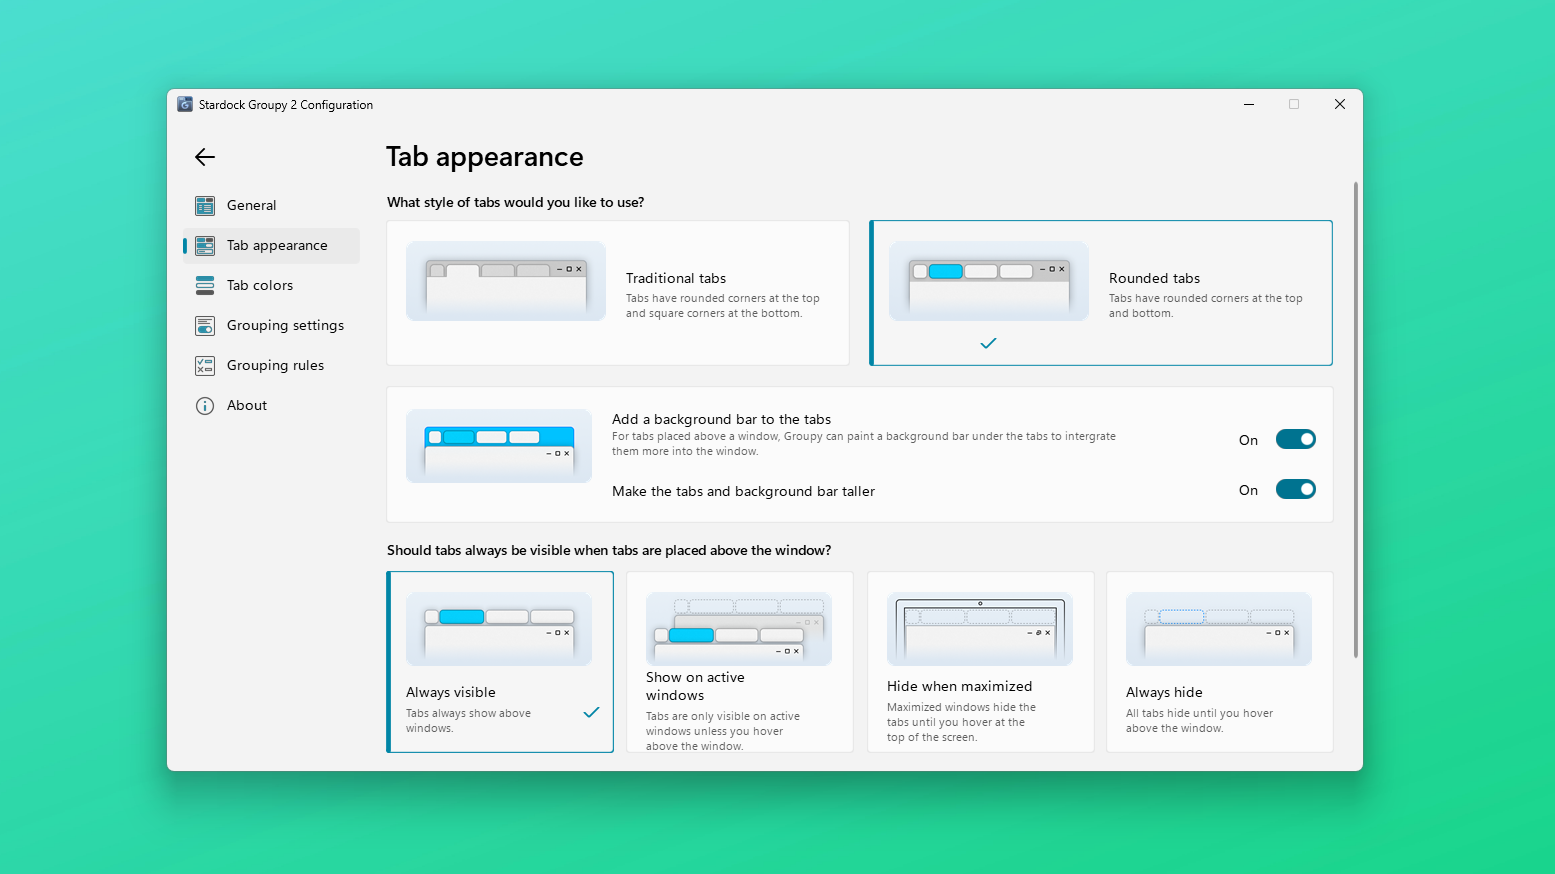This screenshot has width=1555, height=874.
Task: Choose the Rounded tabs style option
Action: point(1101,293)
